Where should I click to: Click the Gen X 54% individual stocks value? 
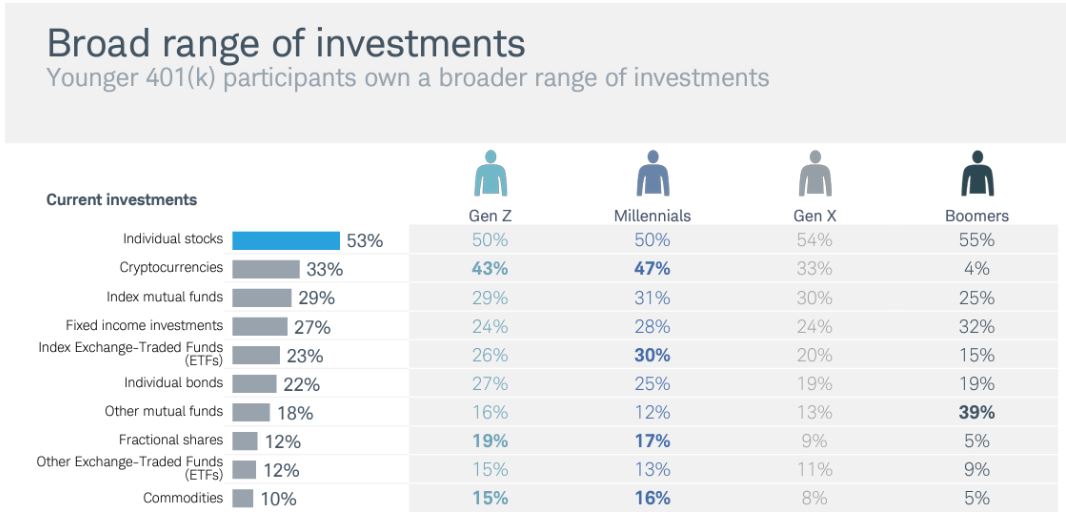[x=815, y=240]
